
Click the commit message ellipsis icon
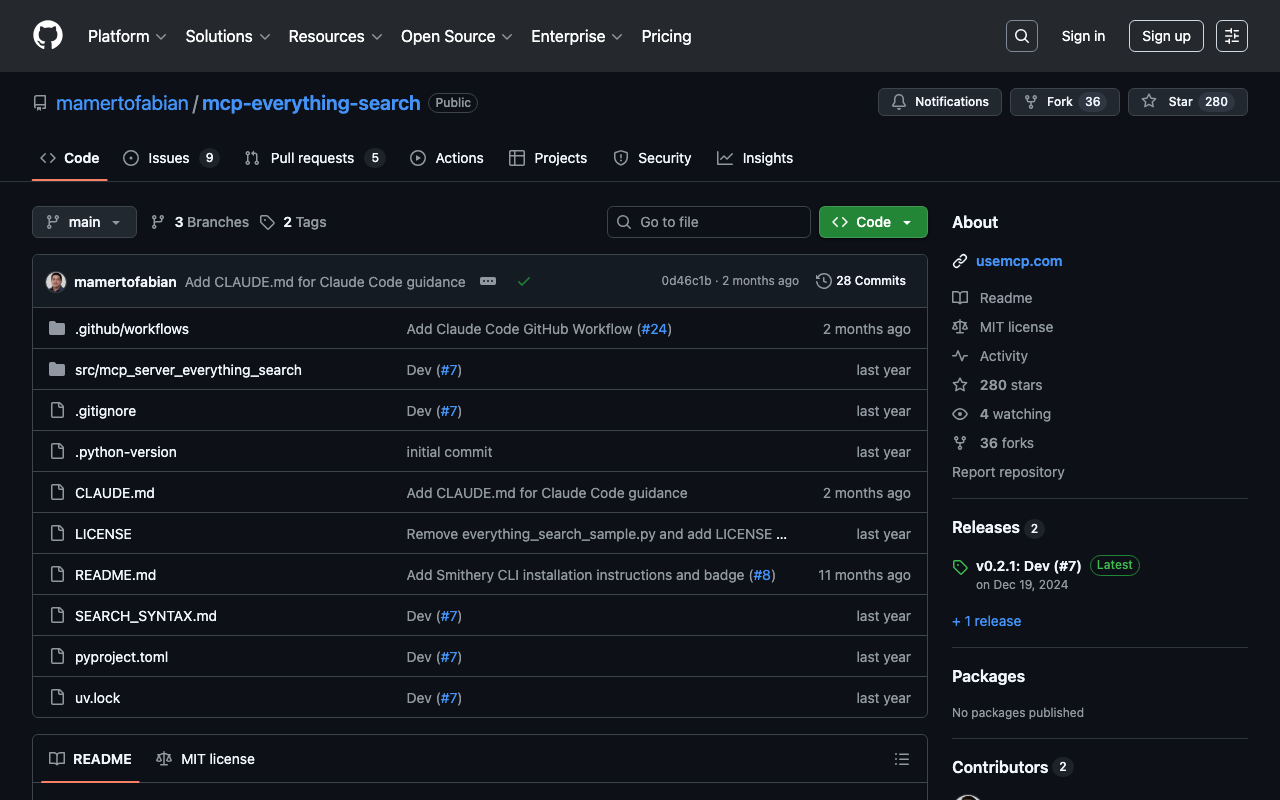[x=488, y=281]
